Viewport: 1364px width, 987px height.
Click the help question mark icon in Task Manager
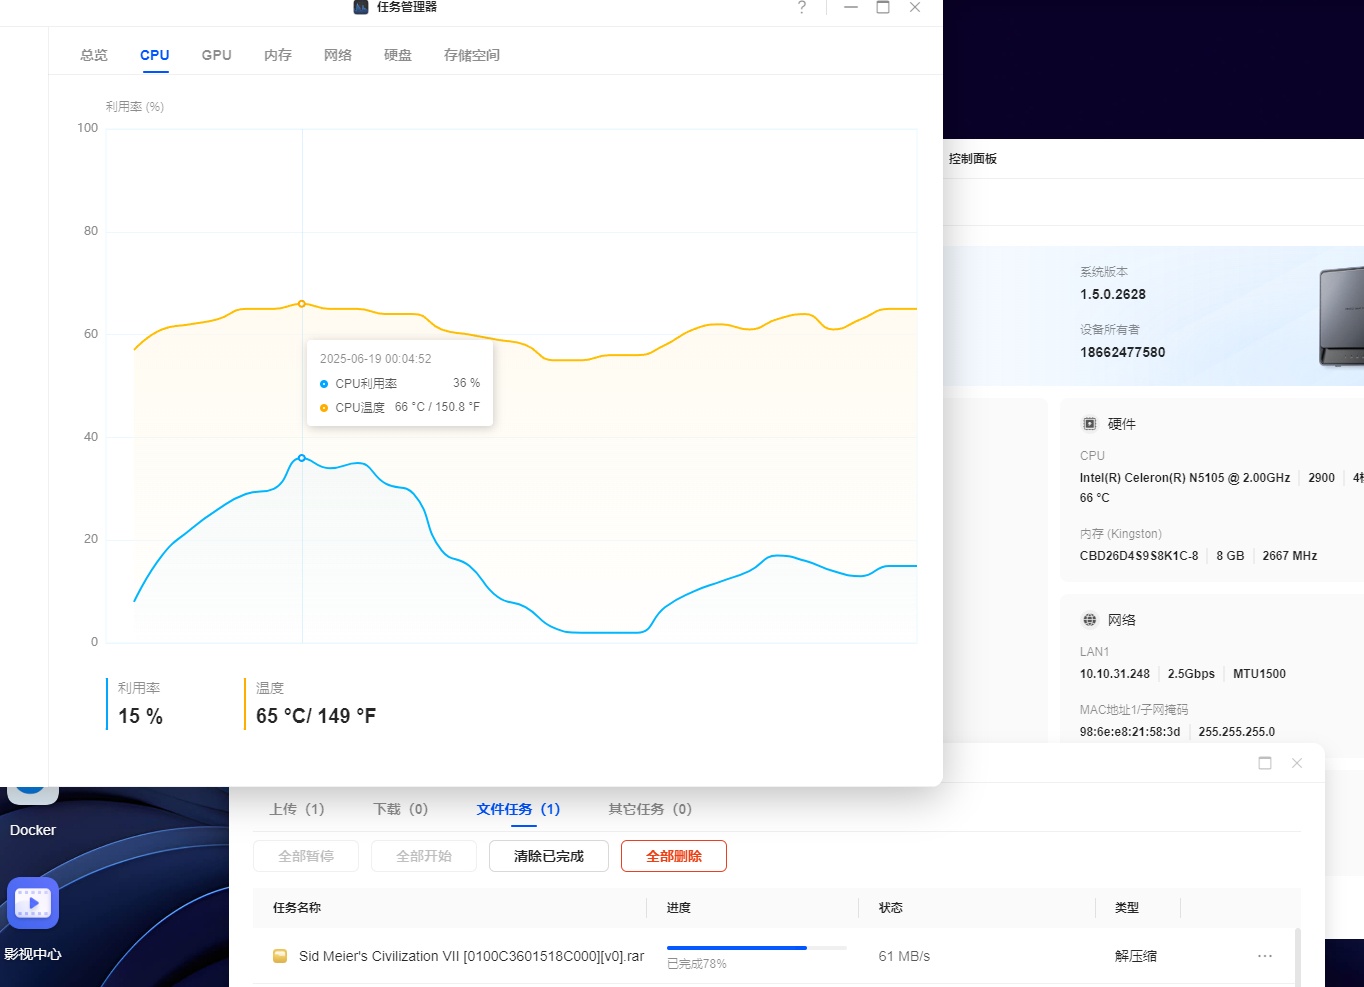point(801,8)
